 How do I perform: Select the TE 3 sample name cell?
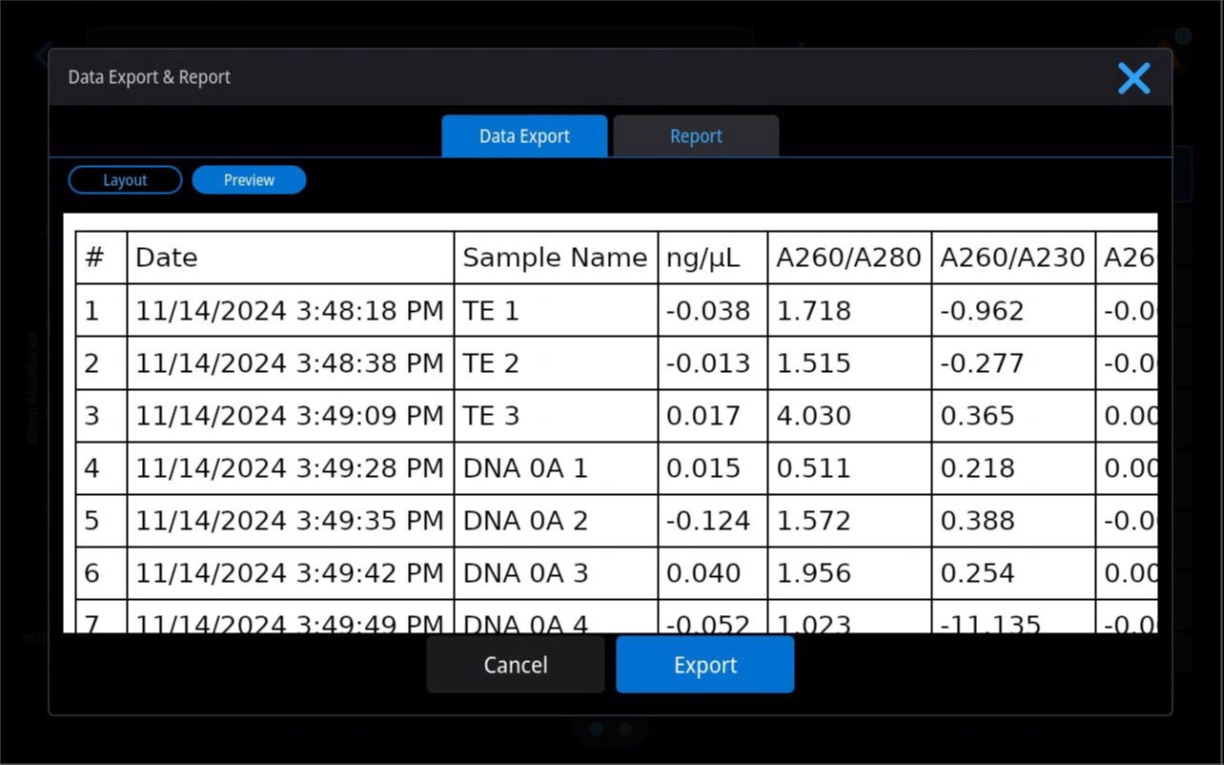tap(556, 415)
